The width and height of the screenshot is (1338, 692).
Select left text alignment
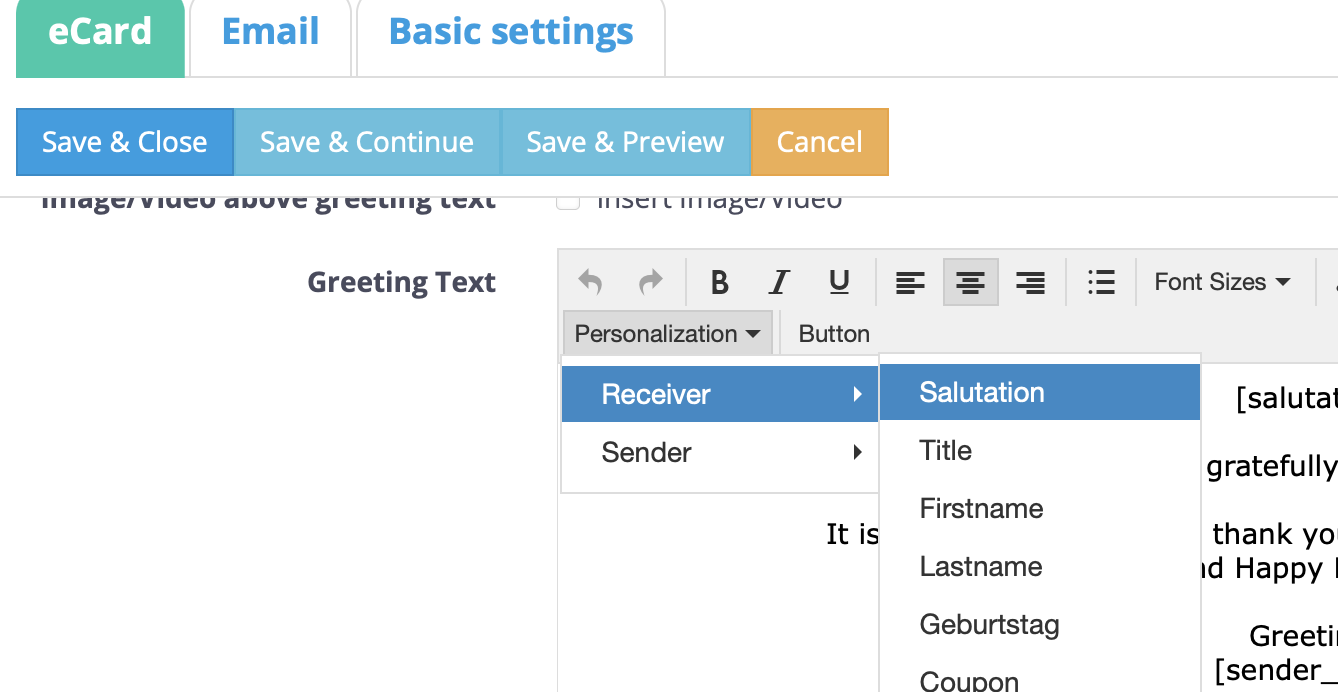click(910, 282)
